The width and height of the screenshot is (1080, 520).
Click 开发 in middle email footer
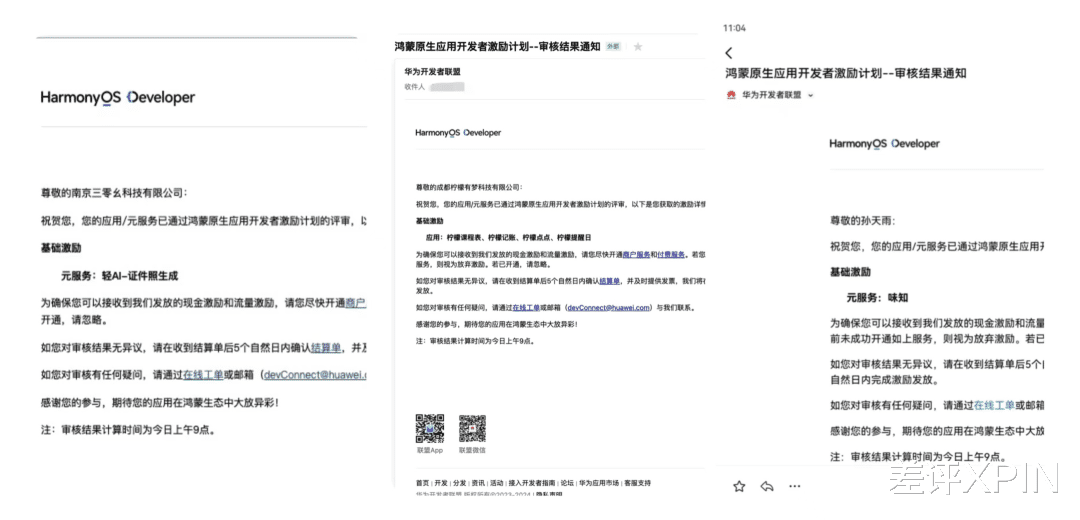(x=441, y=483)
